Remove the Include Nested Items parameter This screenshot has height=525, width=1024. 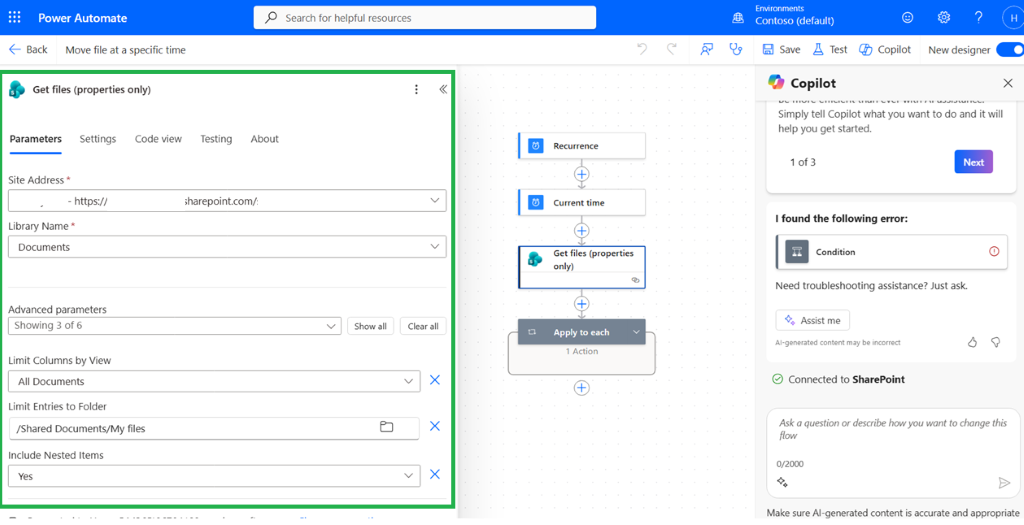click(x=435, y=475)
